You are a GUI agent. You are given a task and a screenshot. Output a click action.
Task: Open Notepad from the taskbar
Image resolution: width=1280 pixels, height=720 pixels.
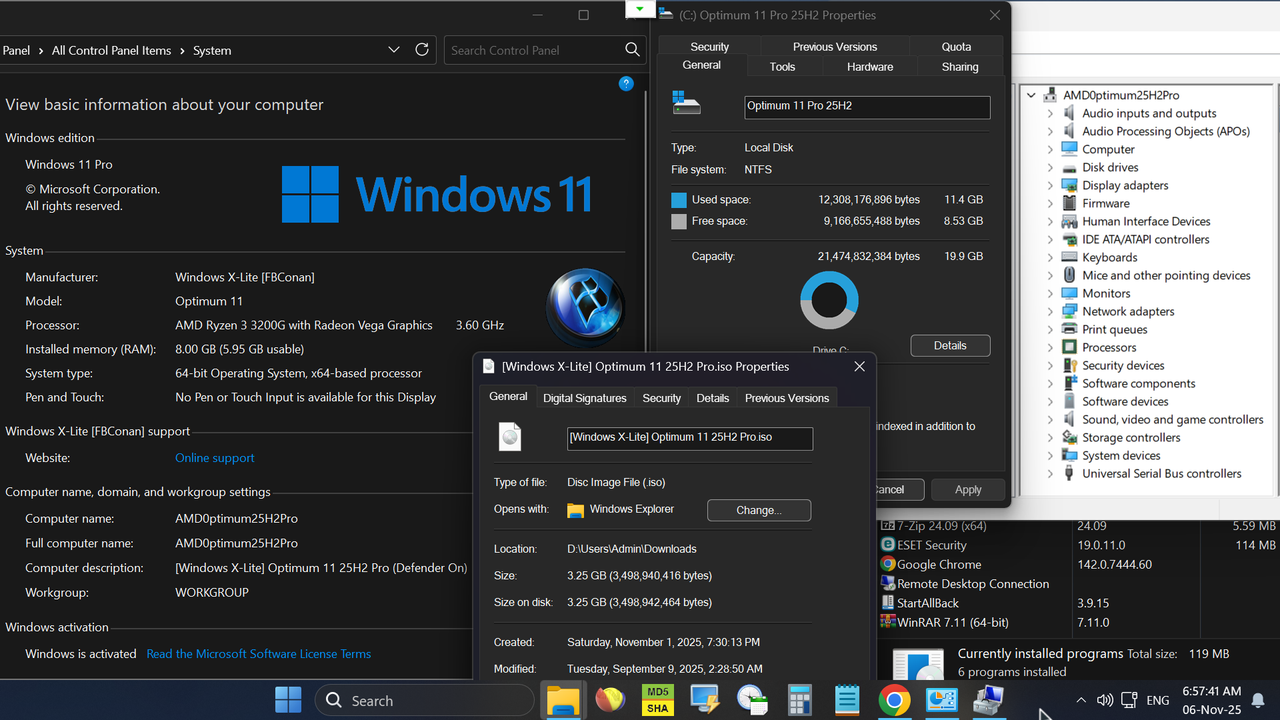tap(847, 700)
